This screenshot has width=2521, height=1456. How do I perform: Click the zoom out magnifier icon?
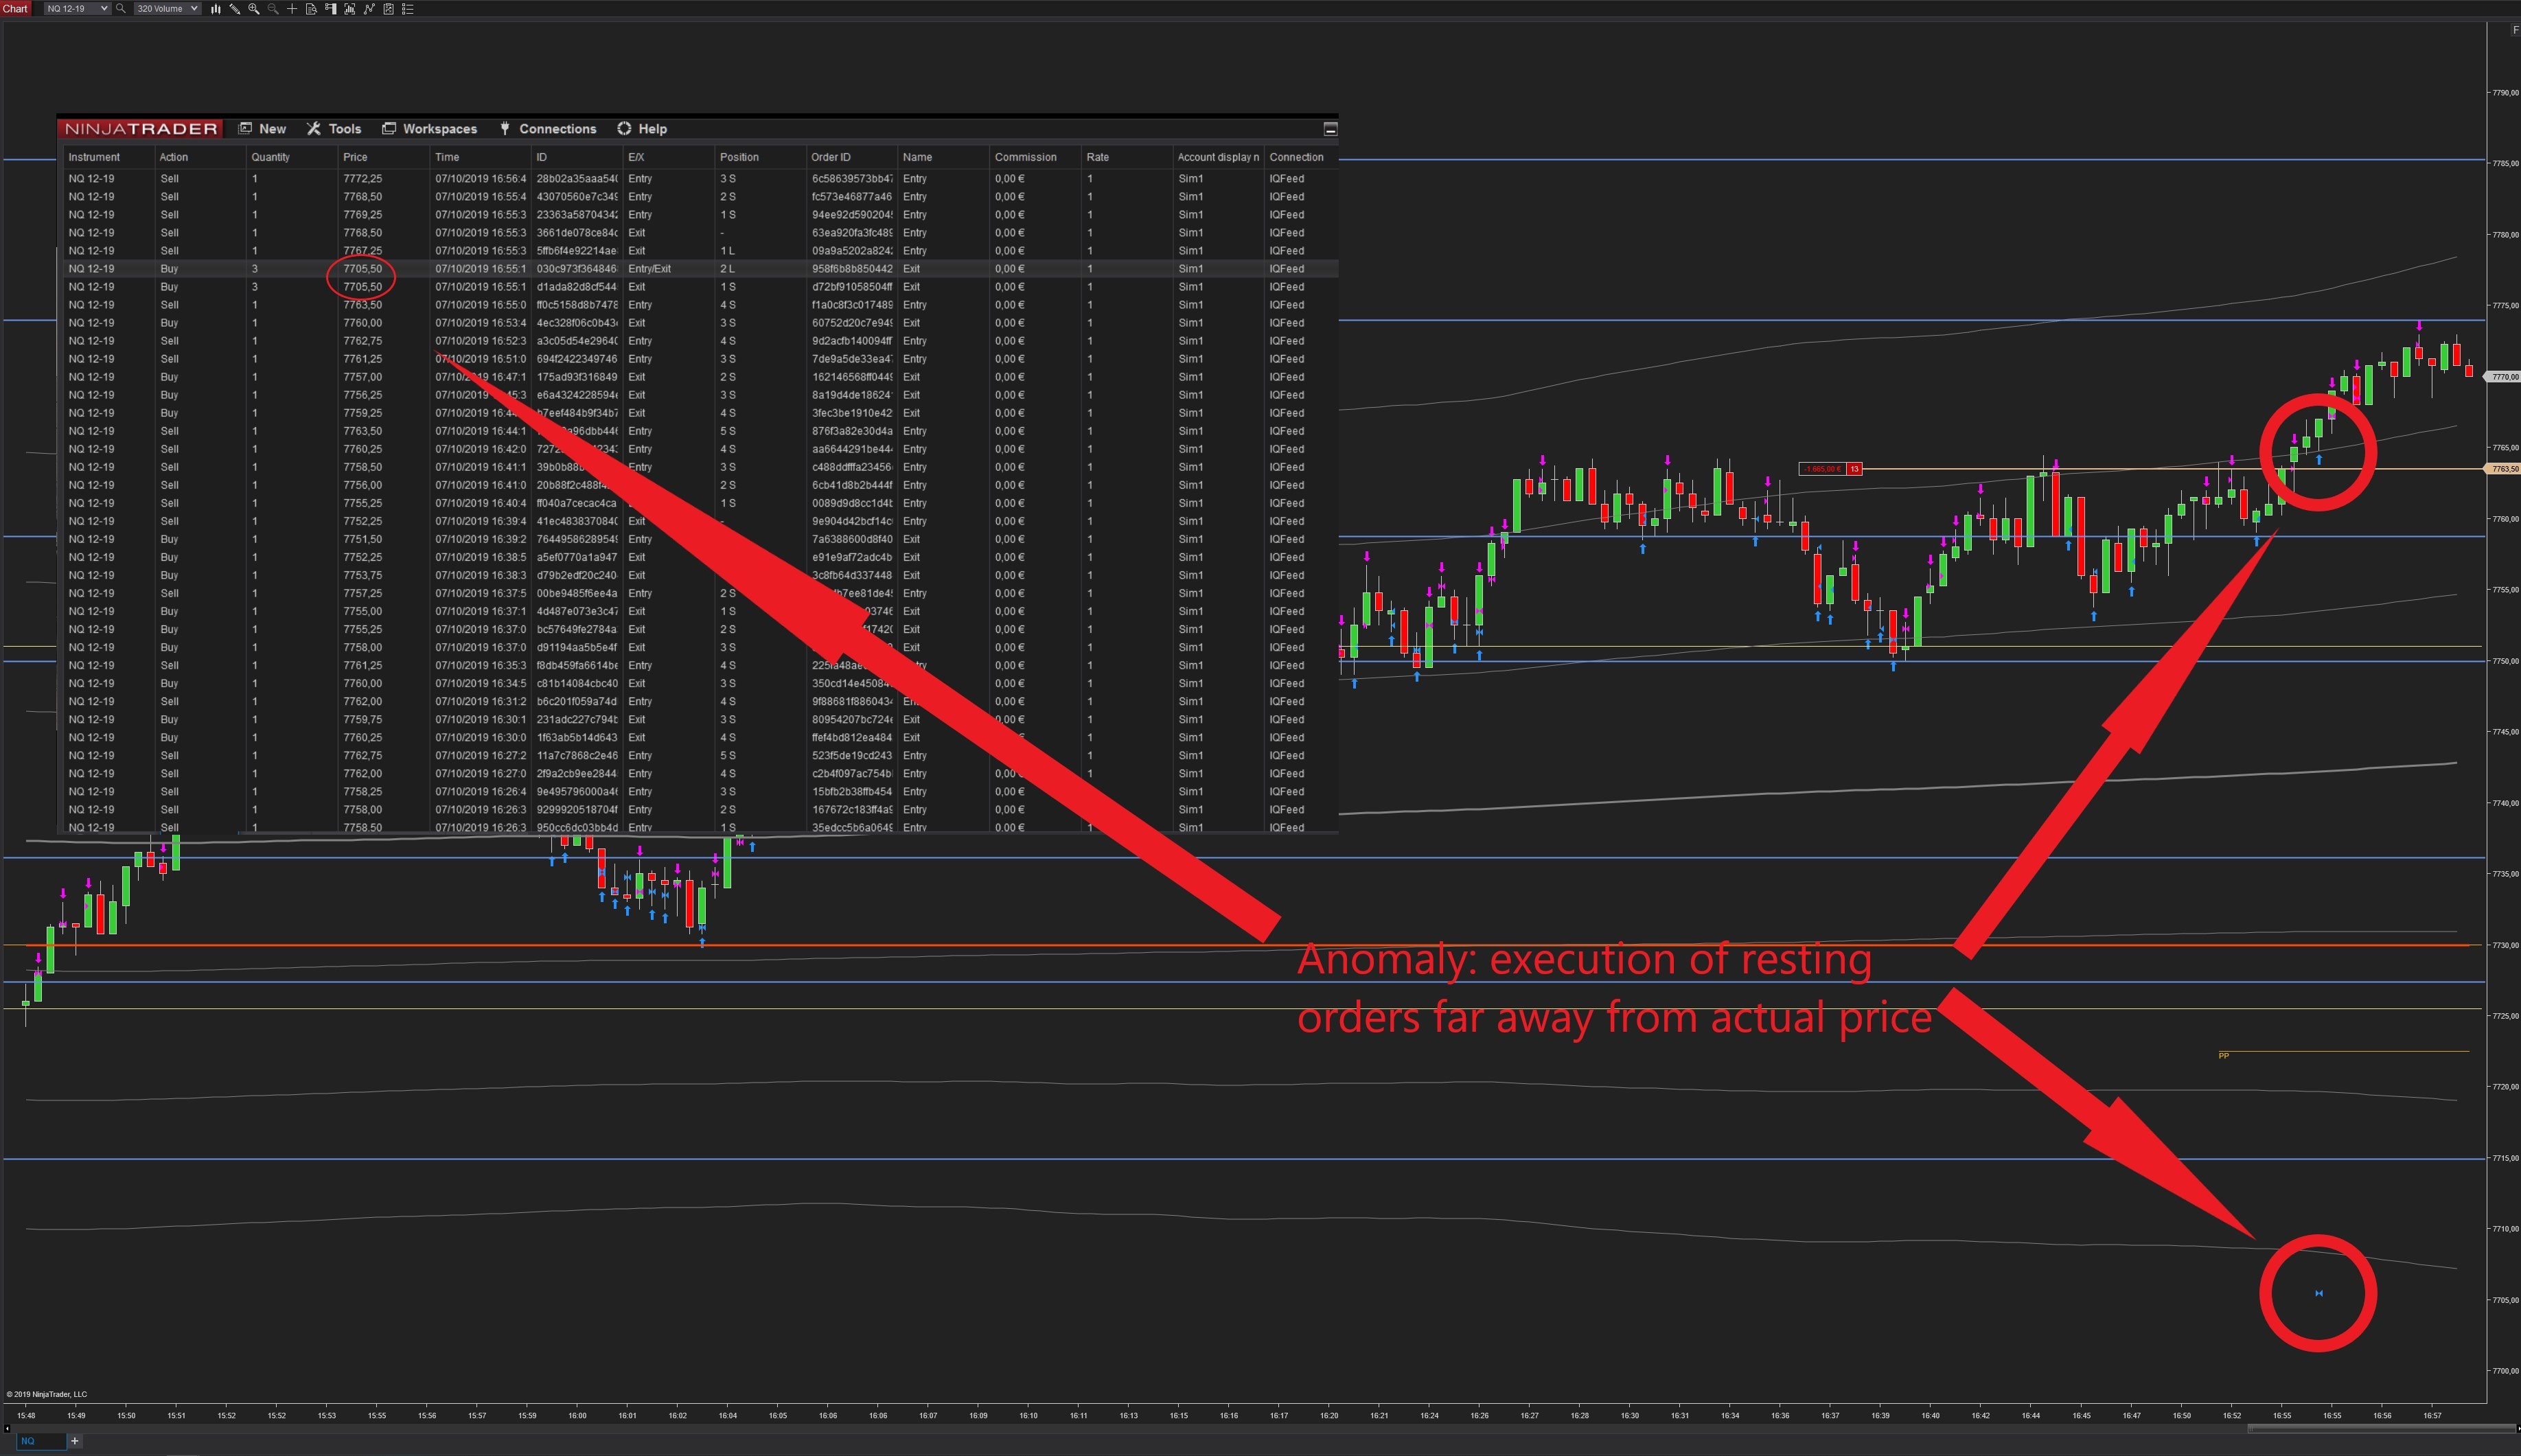tap(273, 9)
